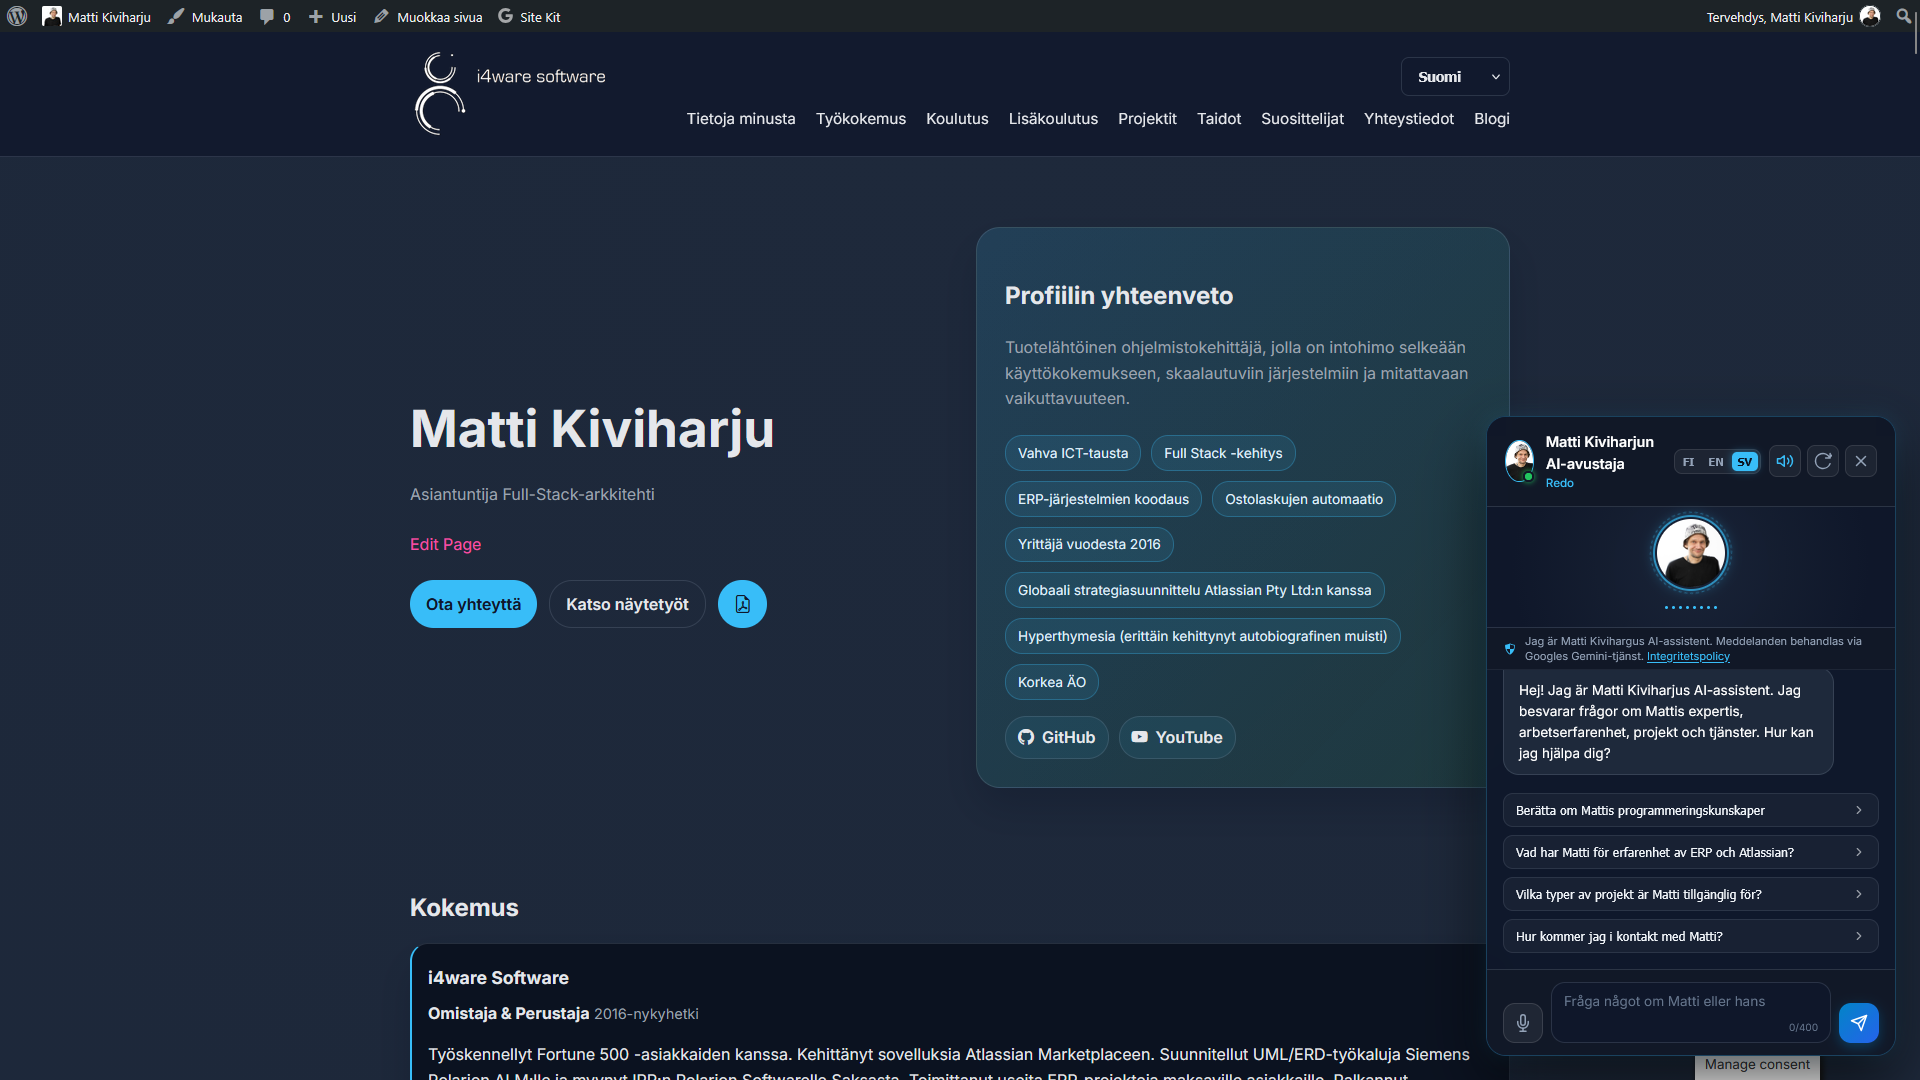
Task: Select SV chat language
Action: coord(1744,462)
